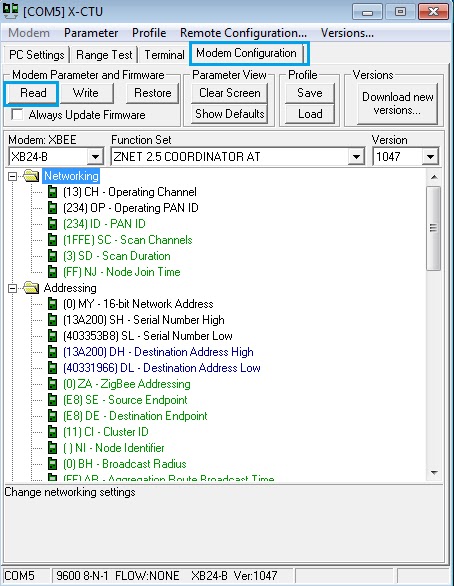Image resolution: width=454 pixels, height=586 pixels.
Task: Select the Networking tree label
Action: pyautogui.click(x=71, y=176)
